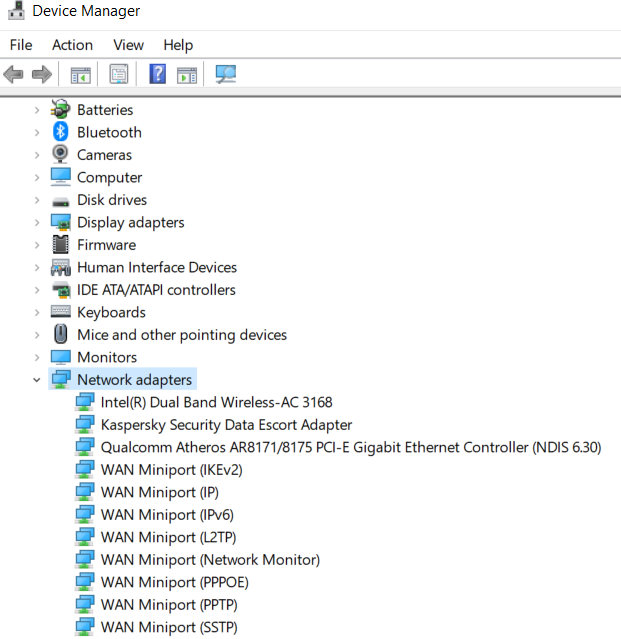The image size is (621, 639).
Task: Open the Help menu
Action: pyautogui.click(x=178, y=45)
